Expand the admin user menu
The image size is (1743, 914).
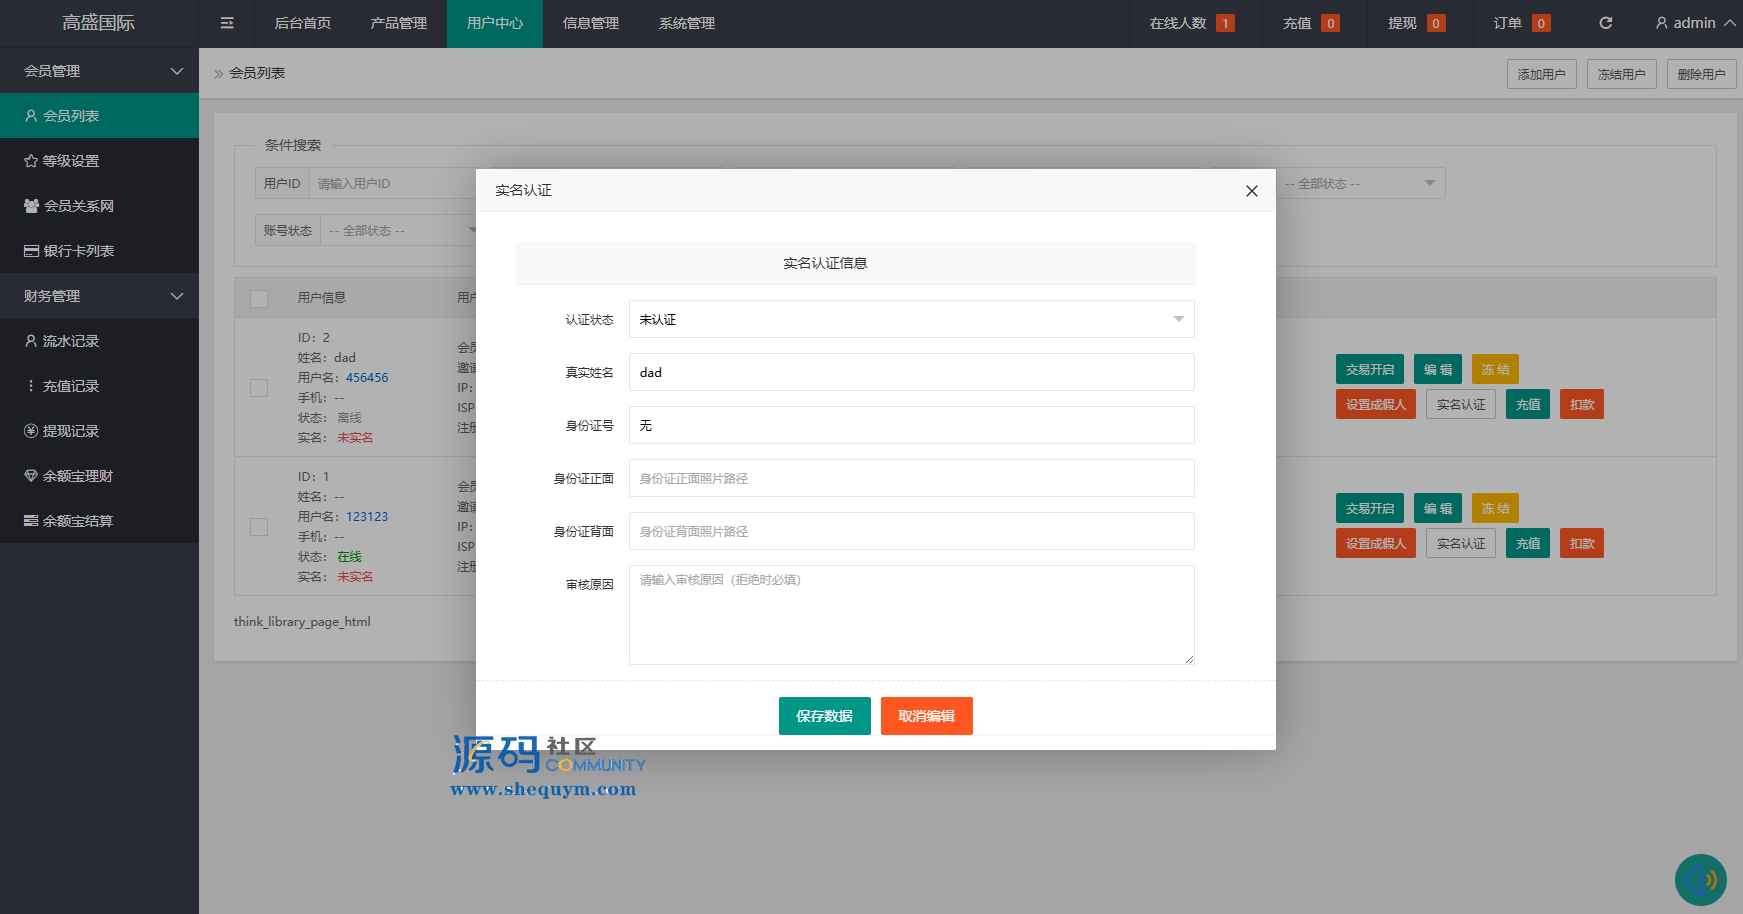click(x=1695, y=23)
